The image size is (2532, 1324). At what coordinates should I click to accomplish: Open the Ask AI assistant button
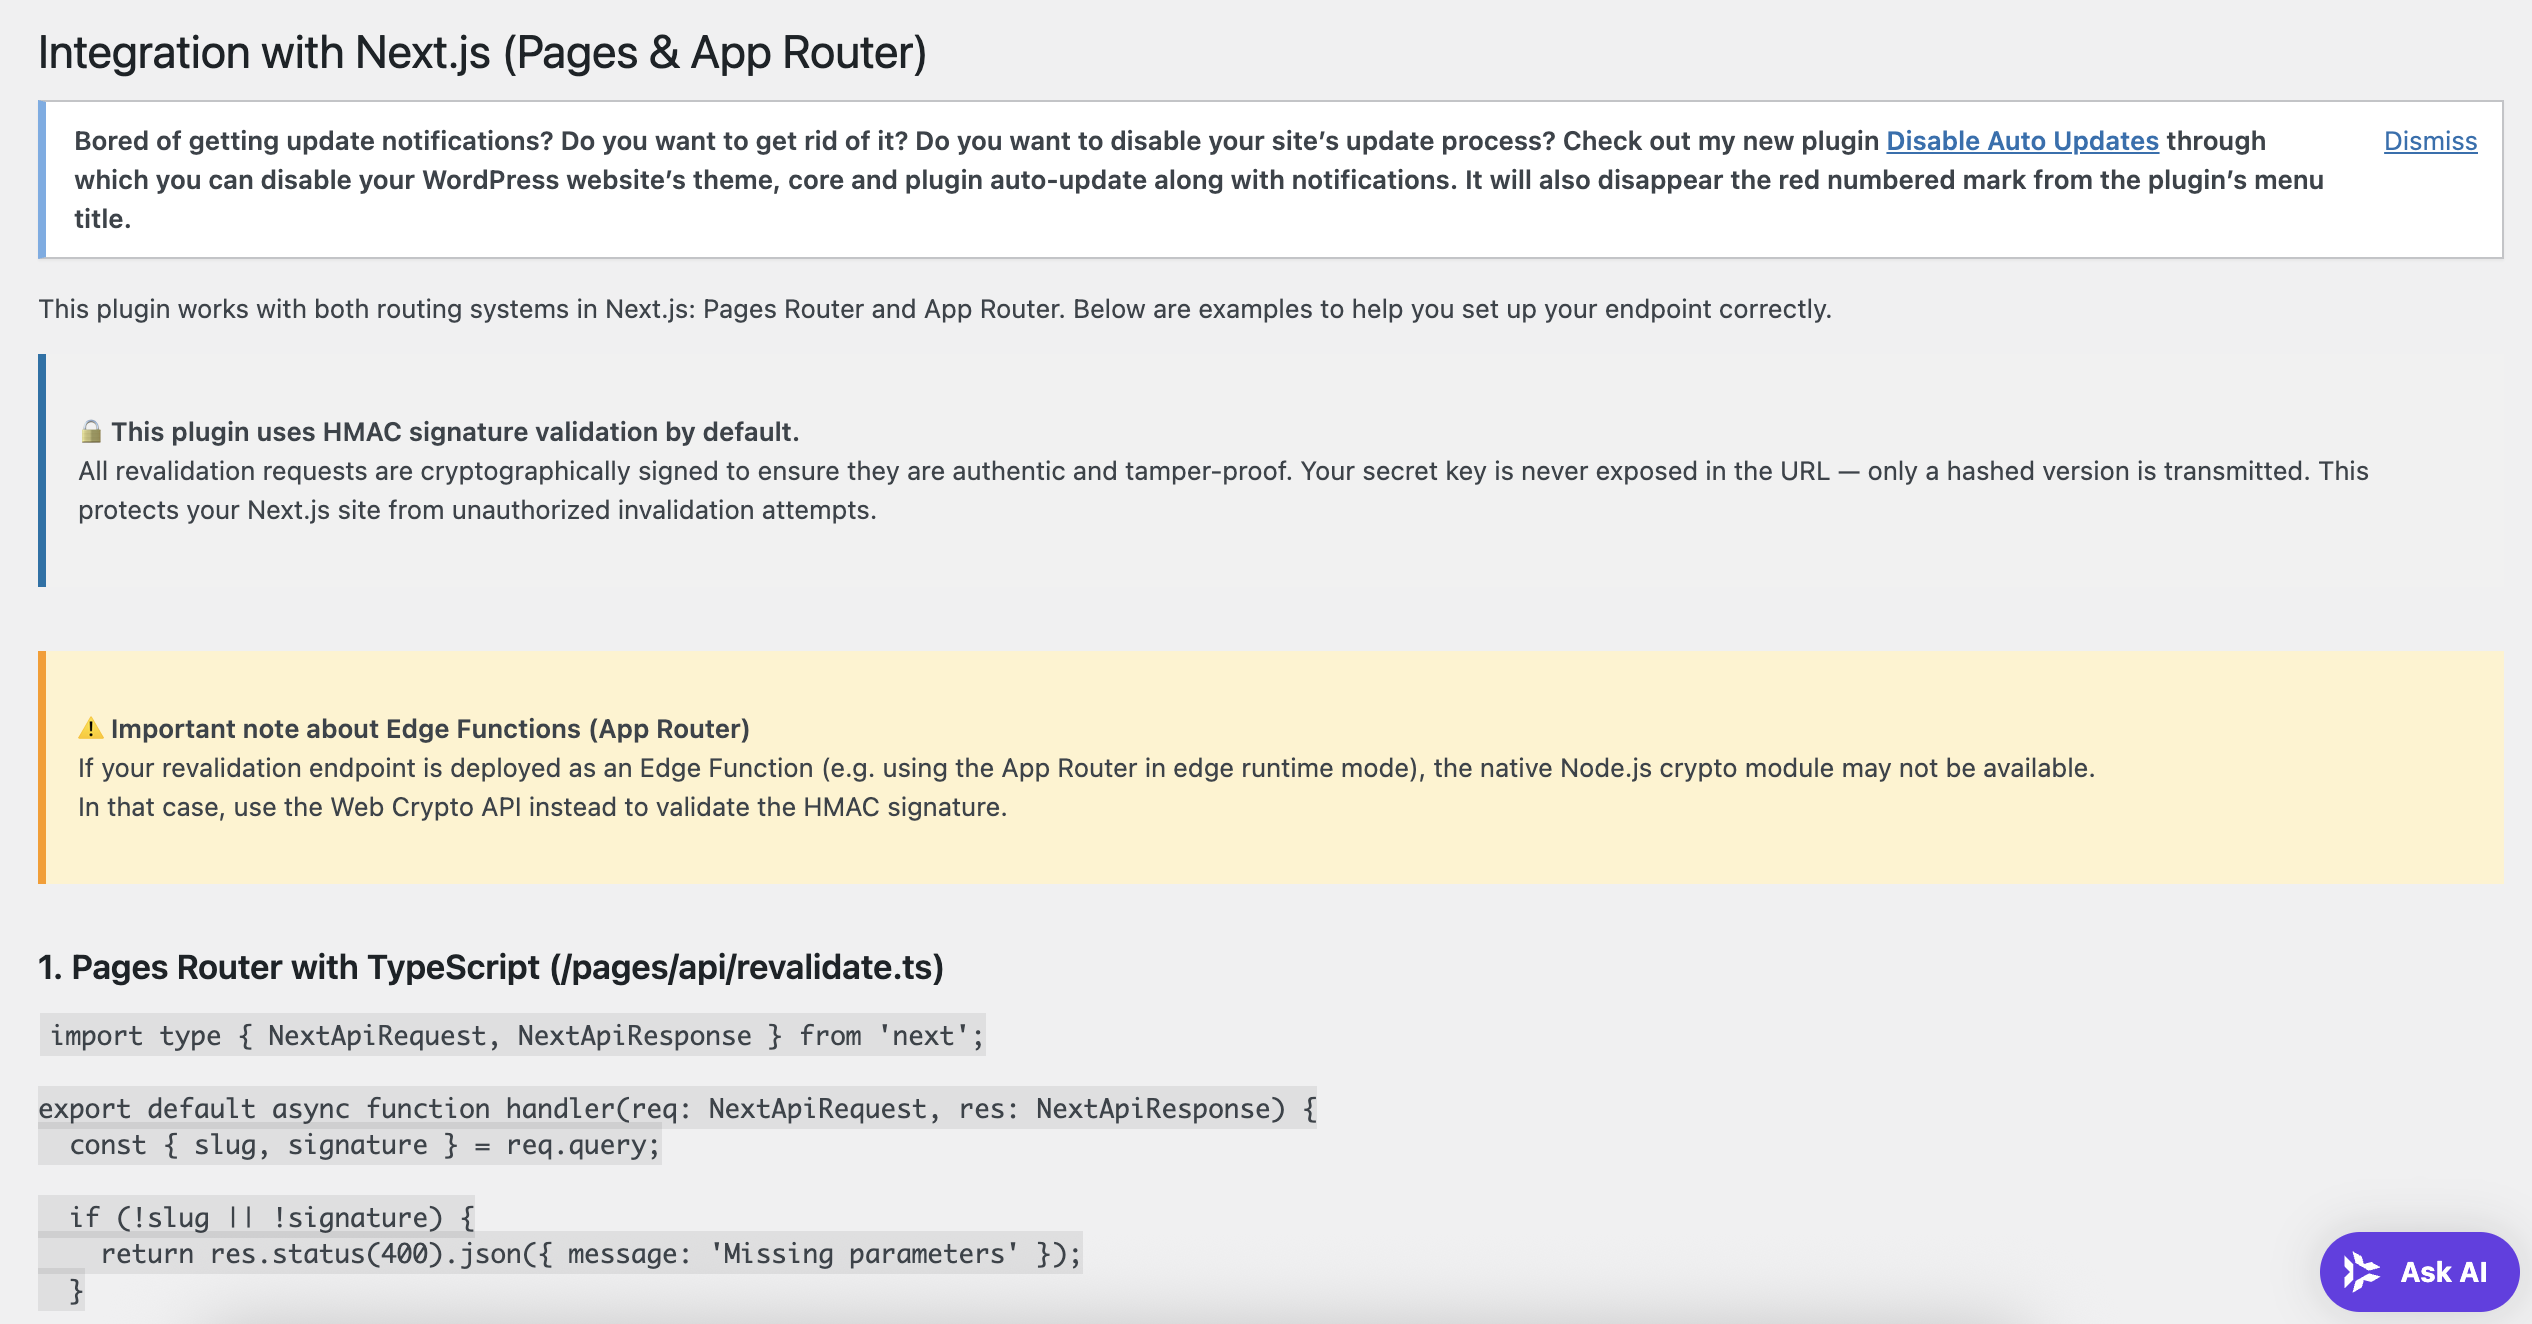pyautogui.click(x=2419, y=1271)
